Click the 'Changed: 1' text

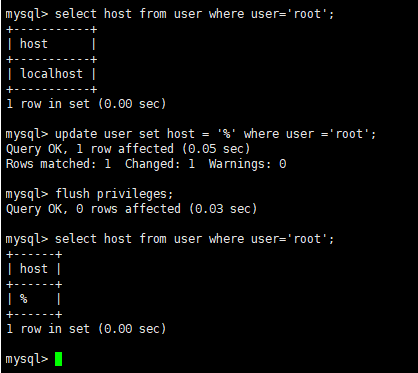[x=160, y=164]
